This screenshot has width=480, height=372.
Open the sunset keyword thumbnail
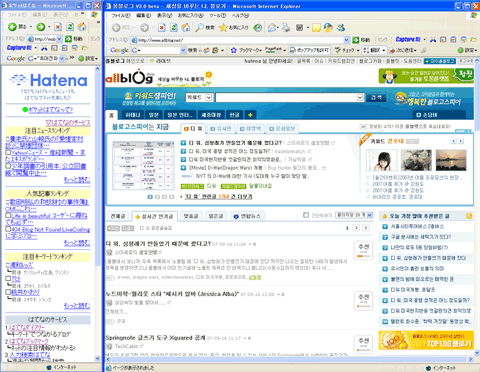click(451, 160)
